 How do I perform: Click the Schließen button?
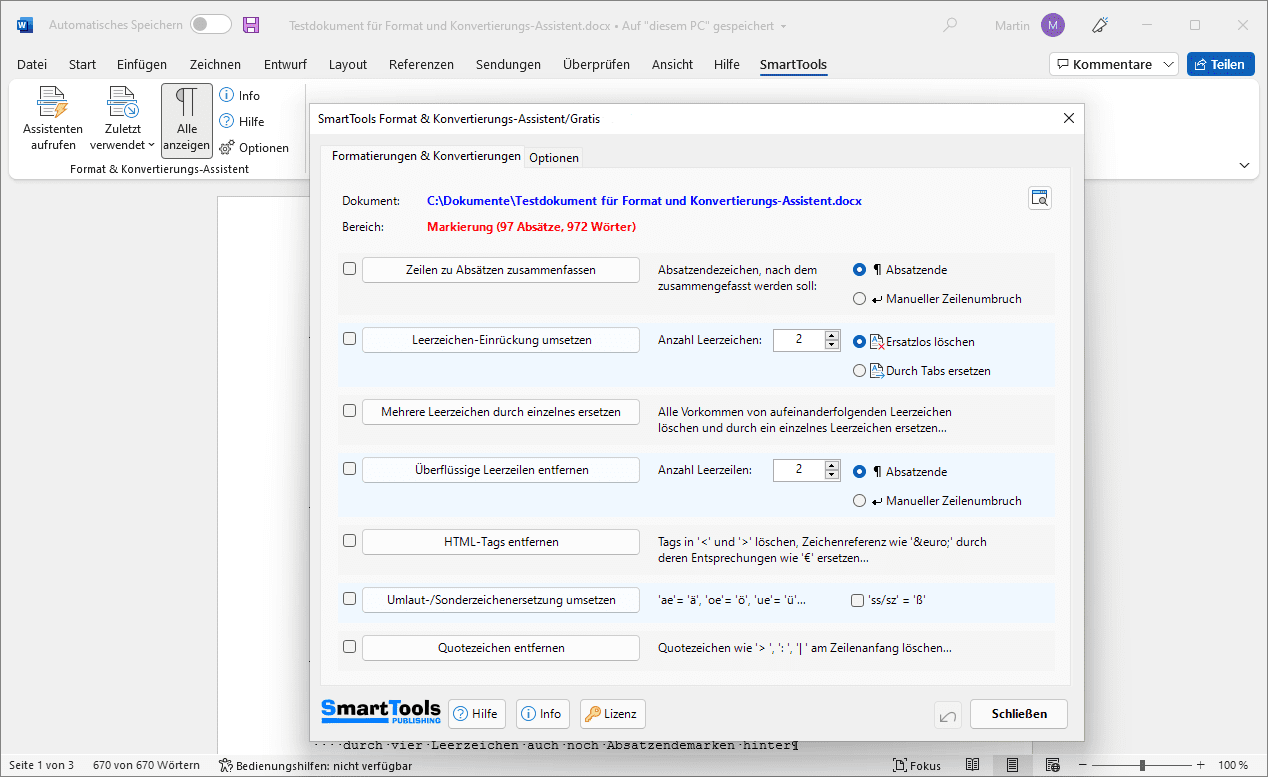(x=1018, y=714)
